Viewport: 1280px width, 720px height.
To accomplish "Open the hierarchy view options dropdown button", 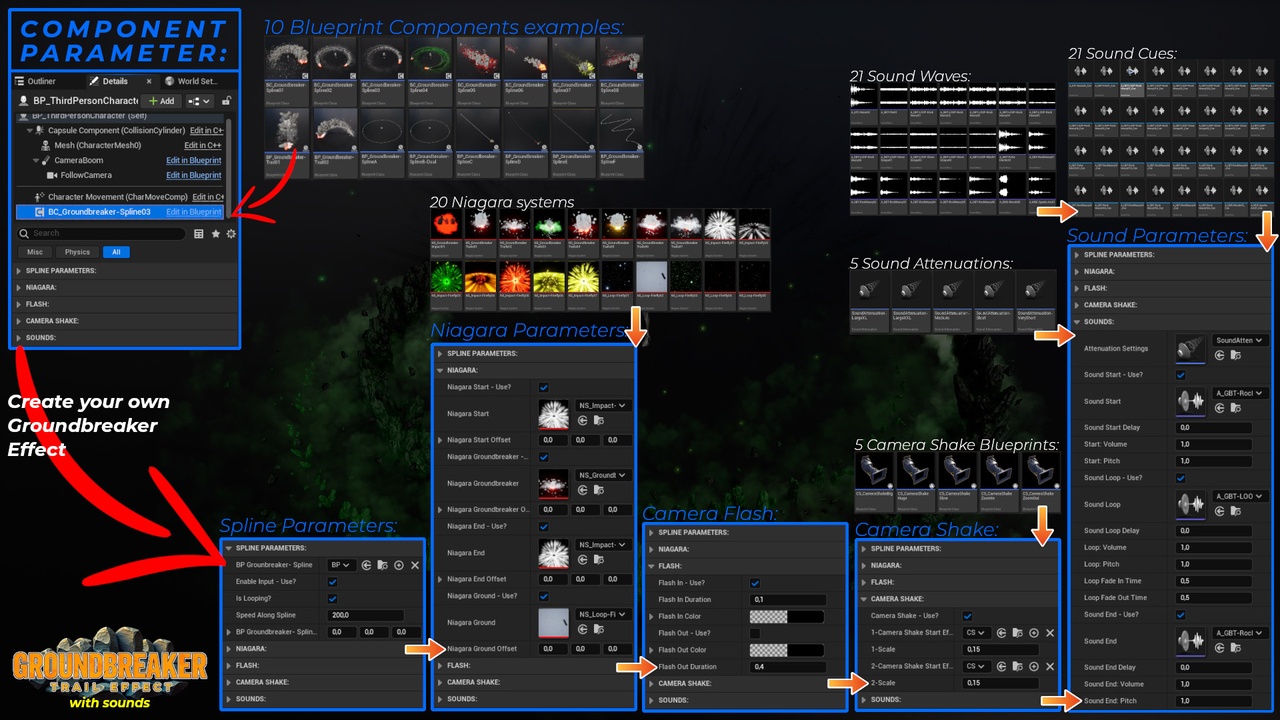I will 200,101.
